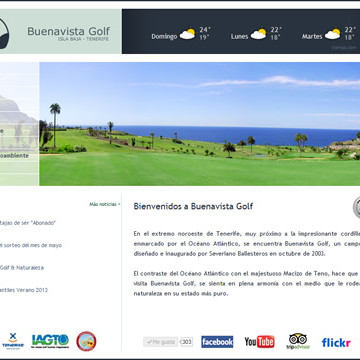Expand the Más noticias link

tap(105, 204)
